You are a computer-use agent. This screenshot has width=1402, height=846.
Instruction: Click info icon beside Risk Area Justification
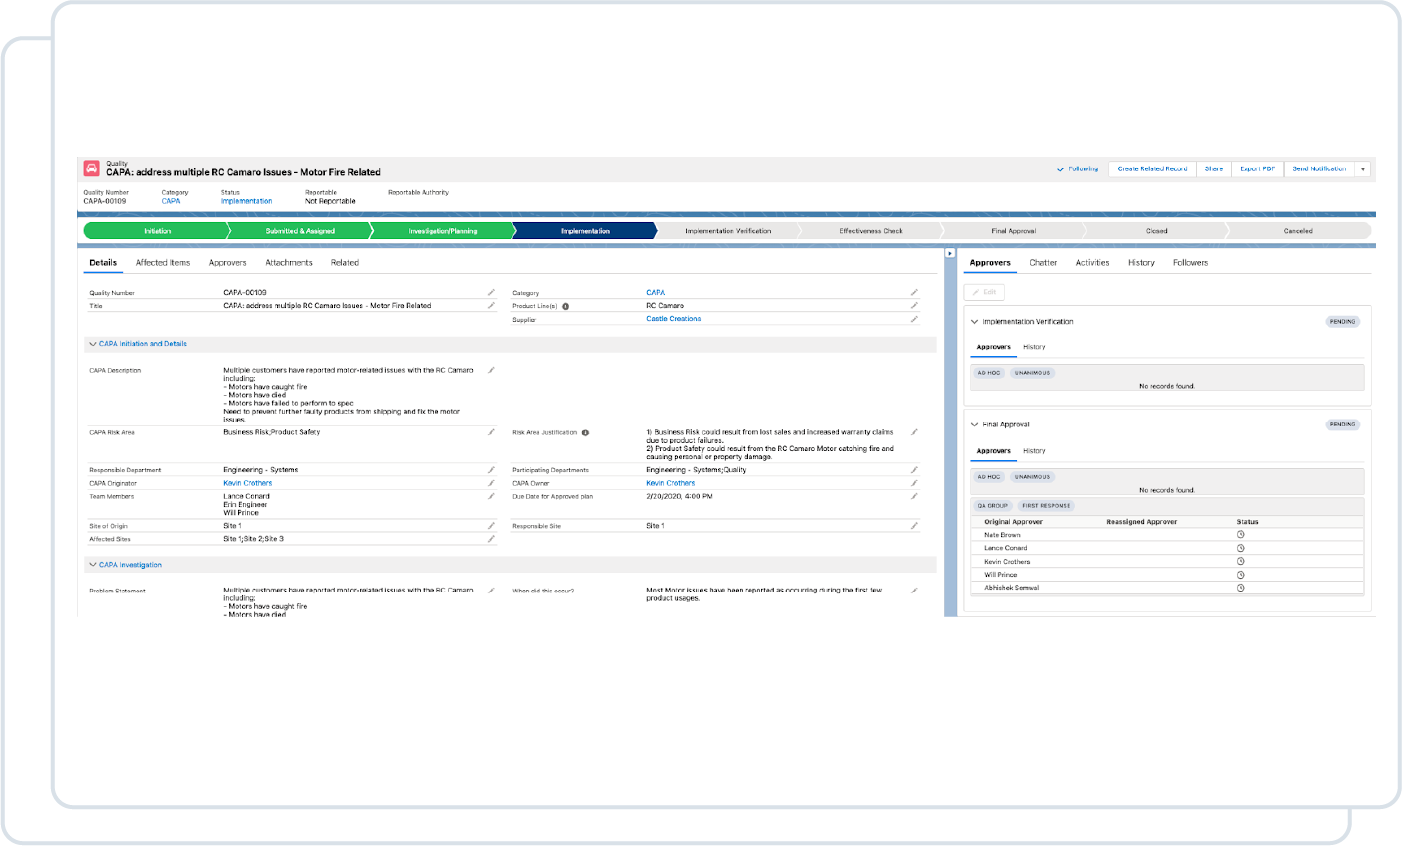585,433
